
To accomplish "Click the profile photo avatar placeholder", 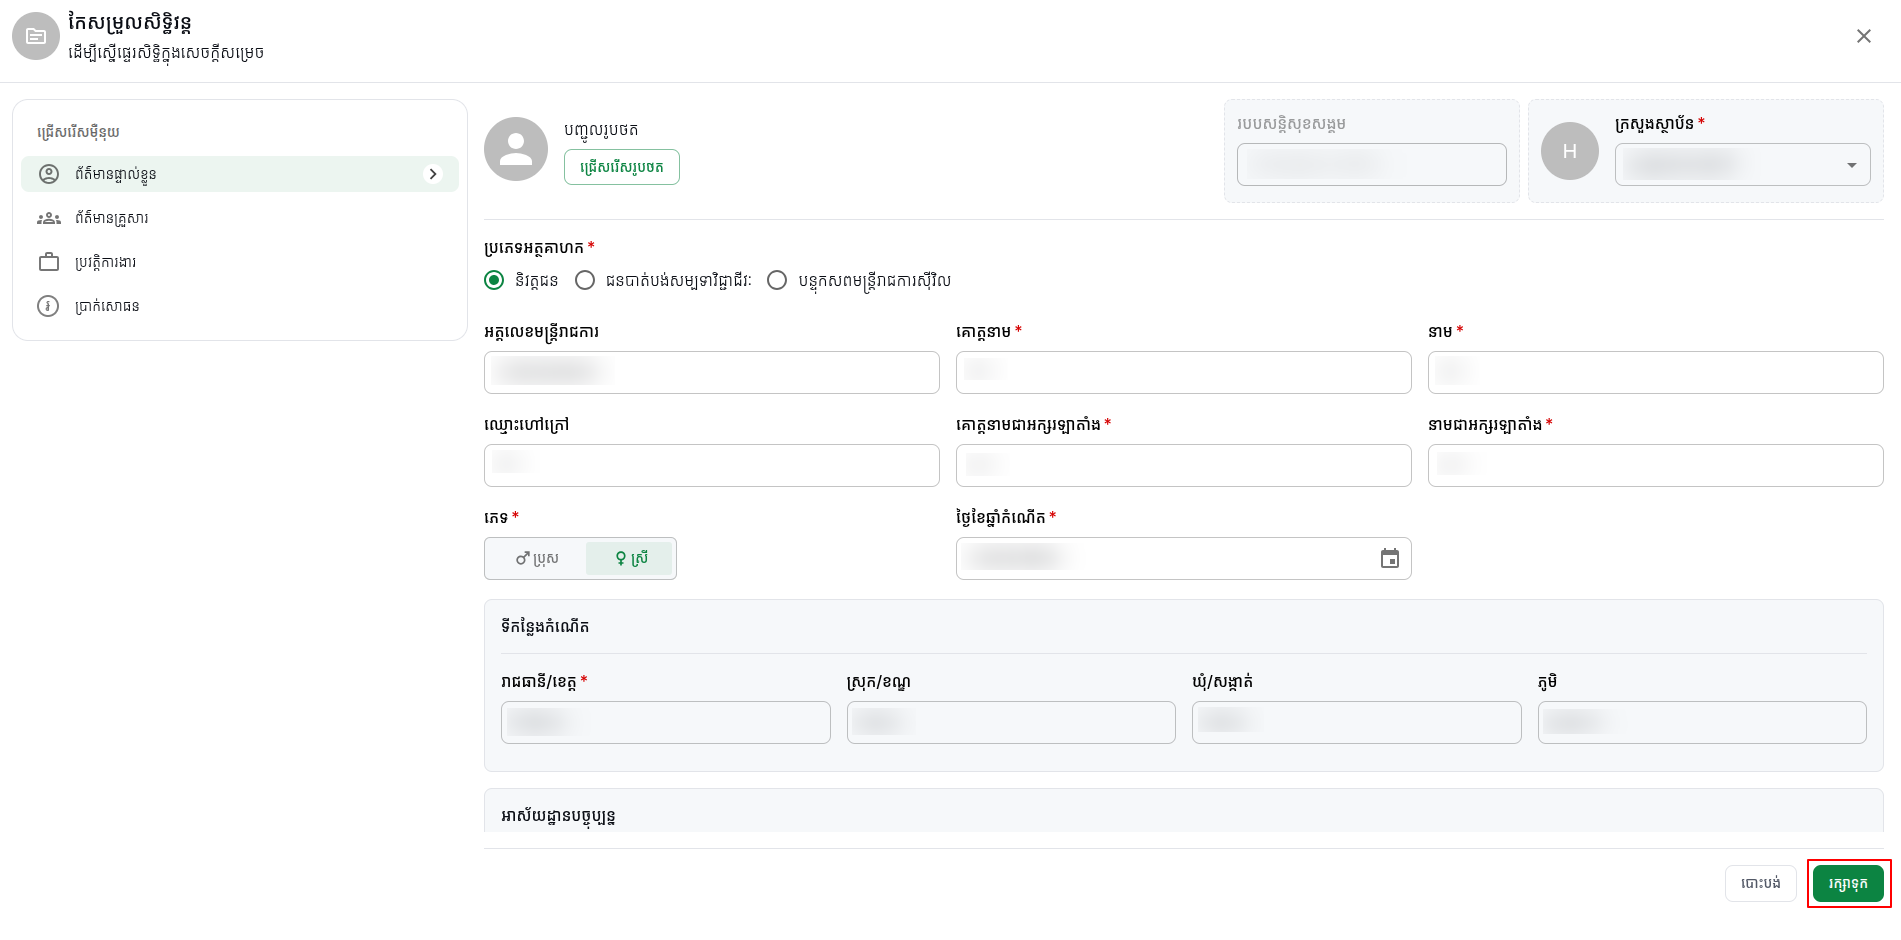I will pyautogui.click(x=516, y=149).
